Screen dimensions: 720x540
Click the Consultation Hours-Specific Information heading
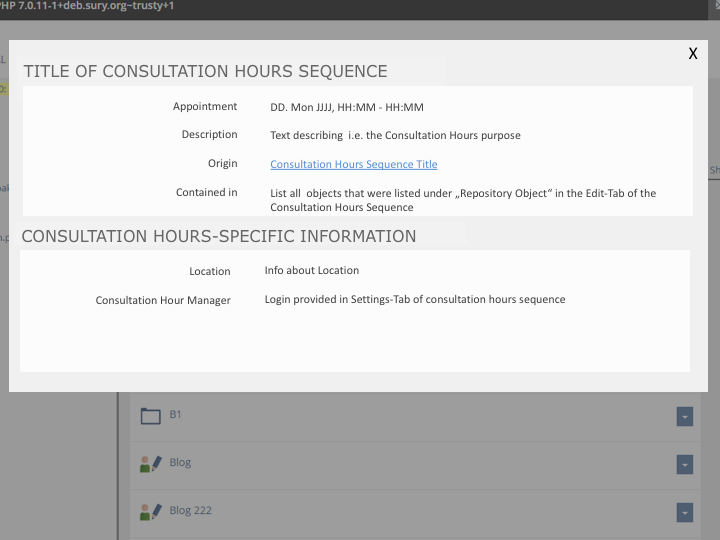pos(219,237)
